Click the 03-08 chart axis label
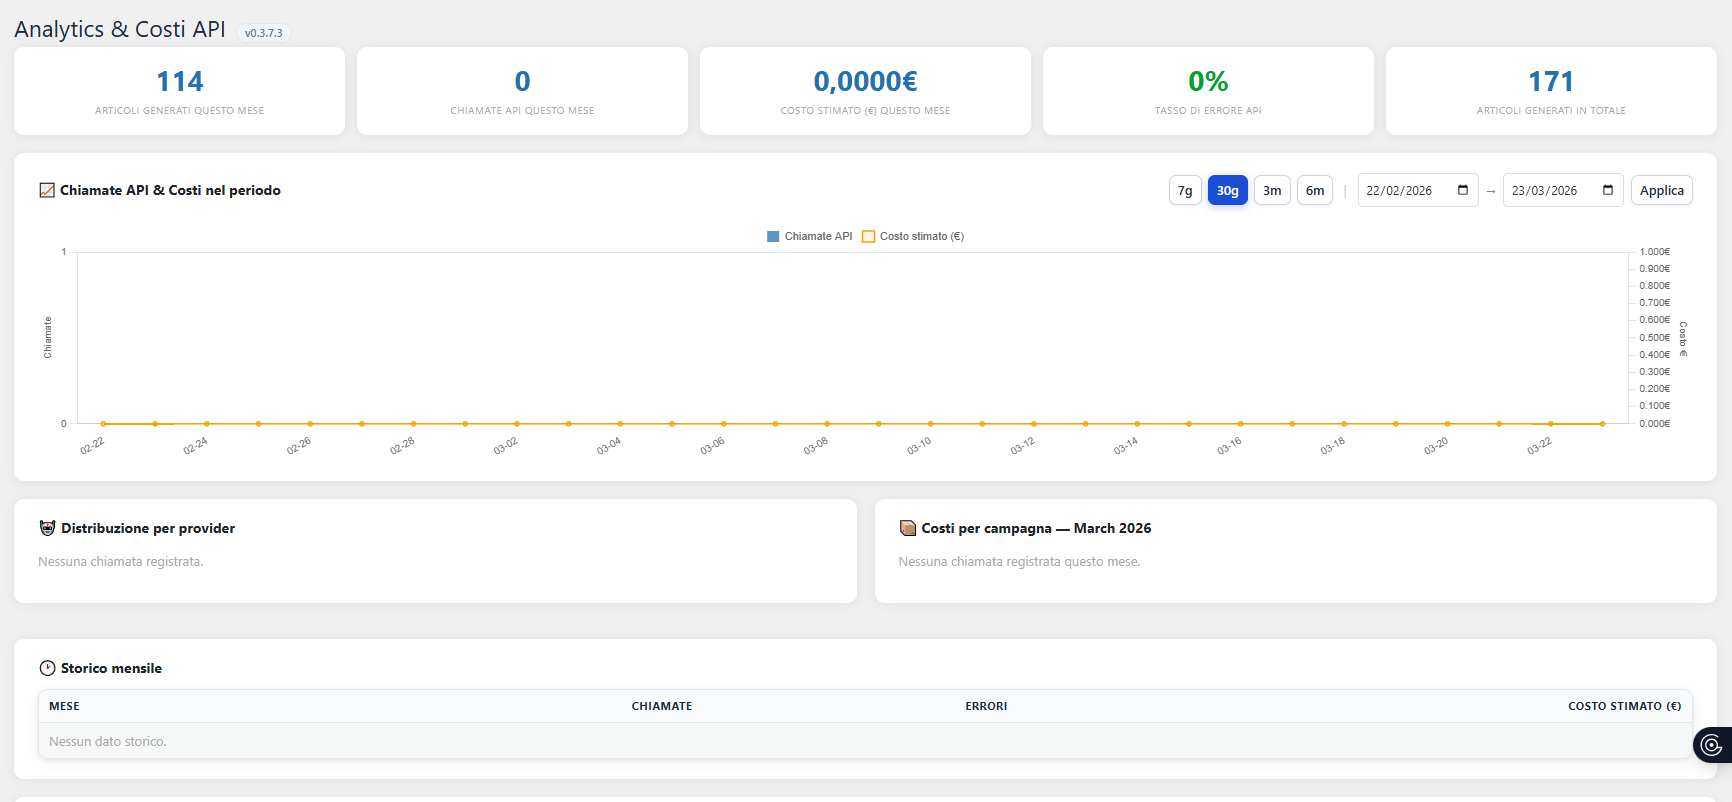This screenshot has height=802, width=1732. point(816,446)
